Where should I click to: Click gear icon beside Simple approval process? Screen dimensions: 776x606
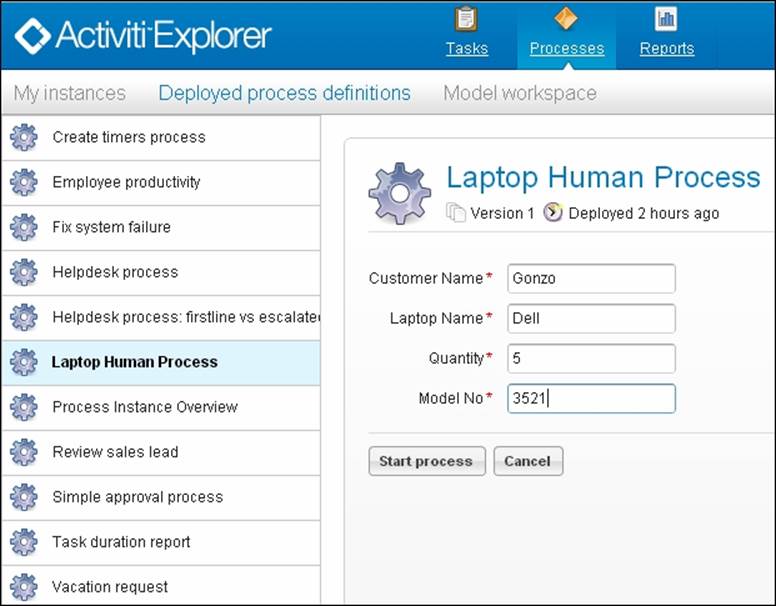point(24,498)
